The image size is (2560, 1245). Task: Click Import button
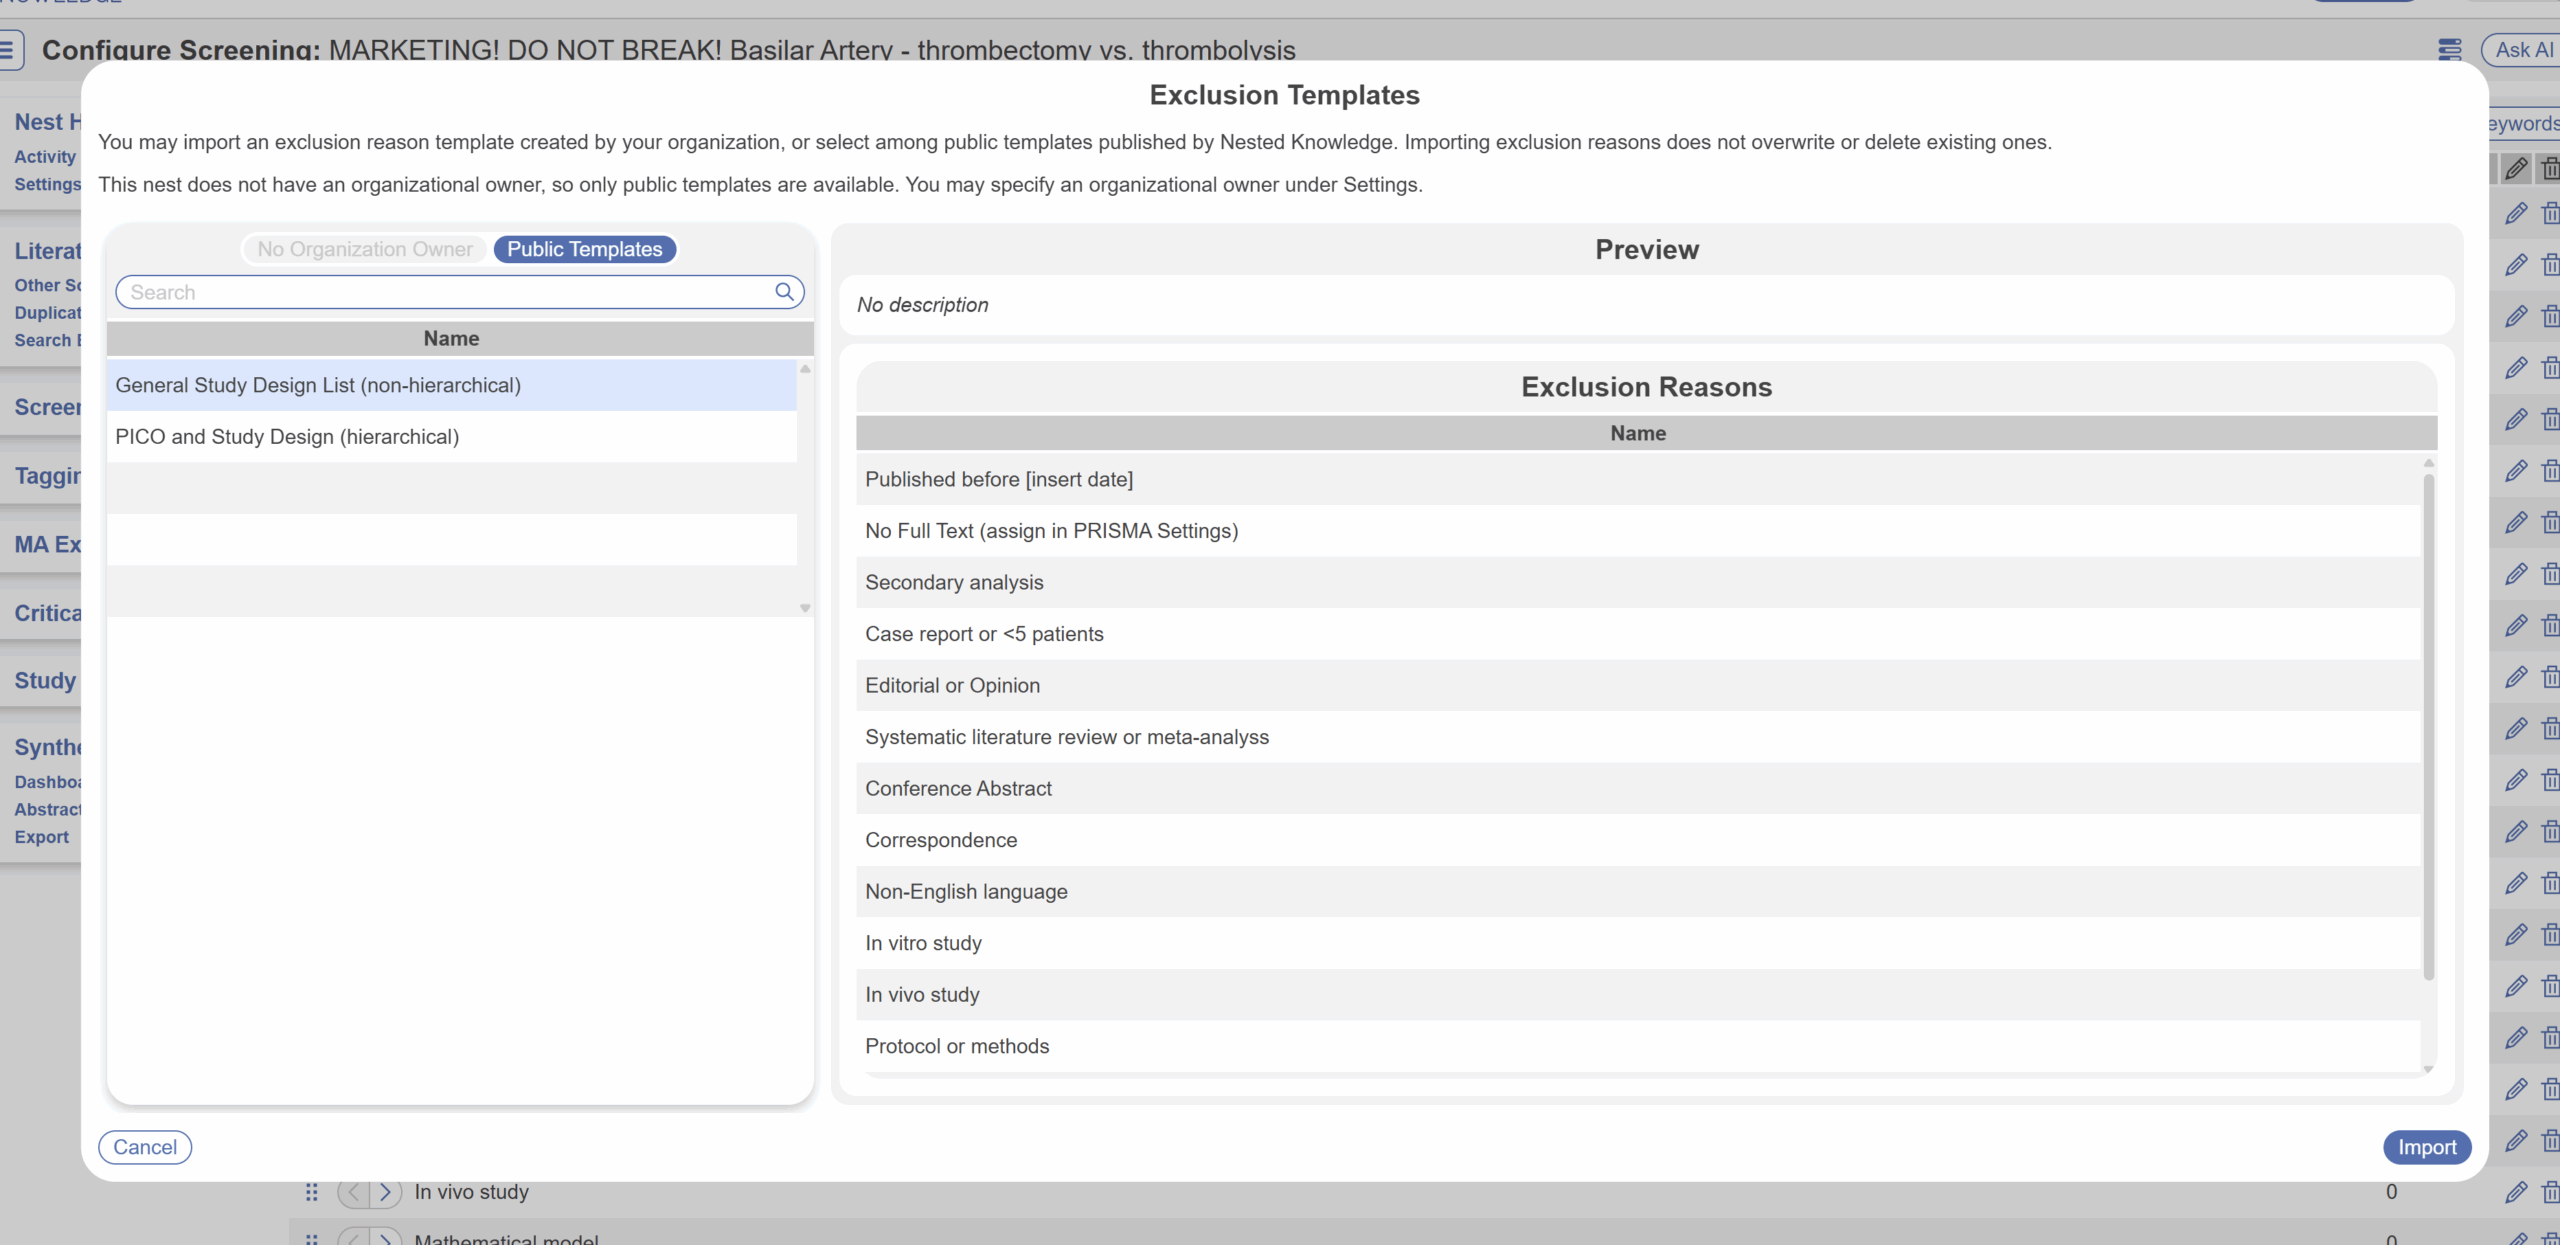tap(2426, 1147)
